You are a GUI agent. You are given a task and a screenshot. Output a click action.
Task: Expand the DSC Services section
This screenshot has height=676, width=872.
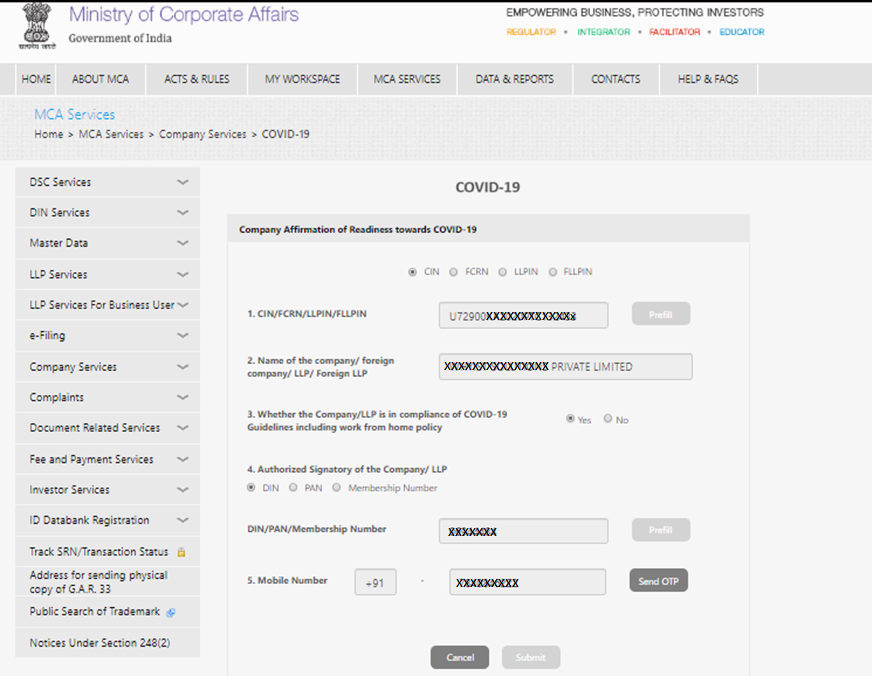tap(107, 182)
